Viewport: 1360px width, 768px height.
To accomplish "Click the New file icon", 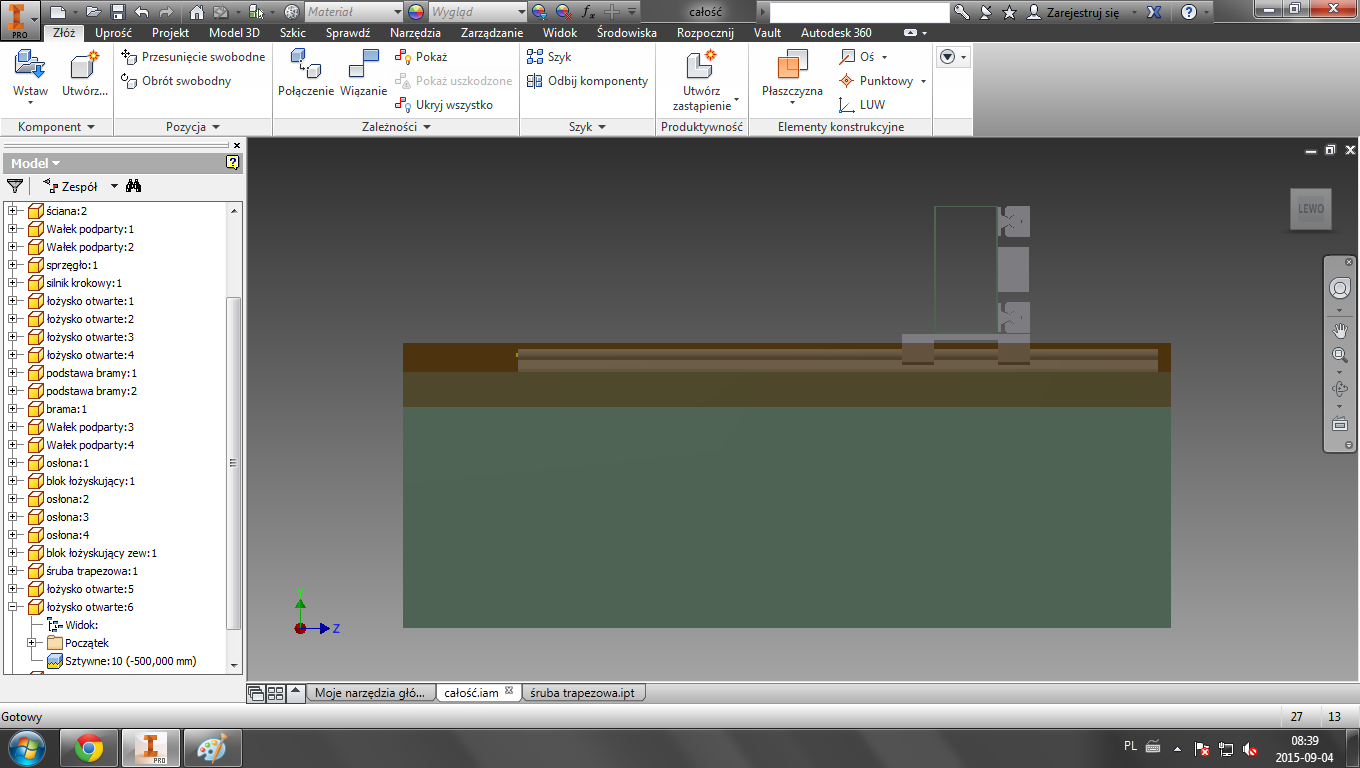I will pyautogui.click(x=58, y=12).
